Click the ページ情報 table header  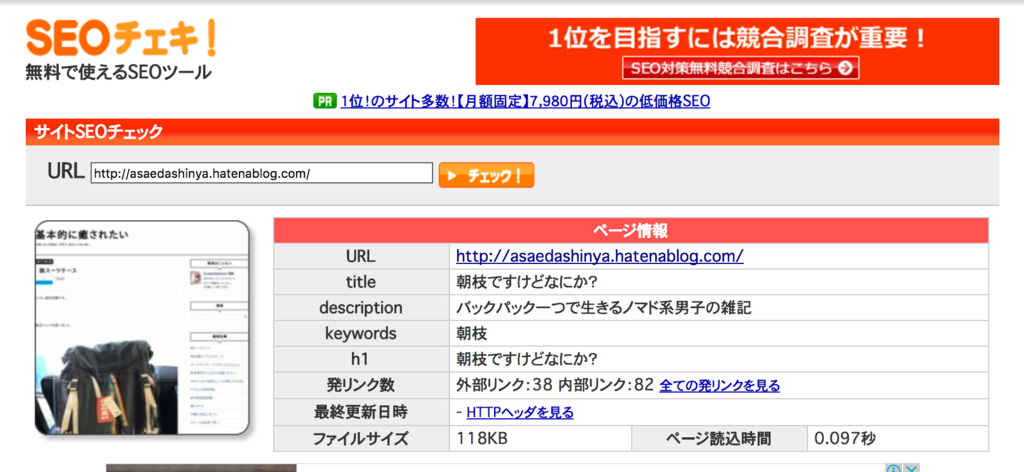pyautogui.click(x=631, y=230)
